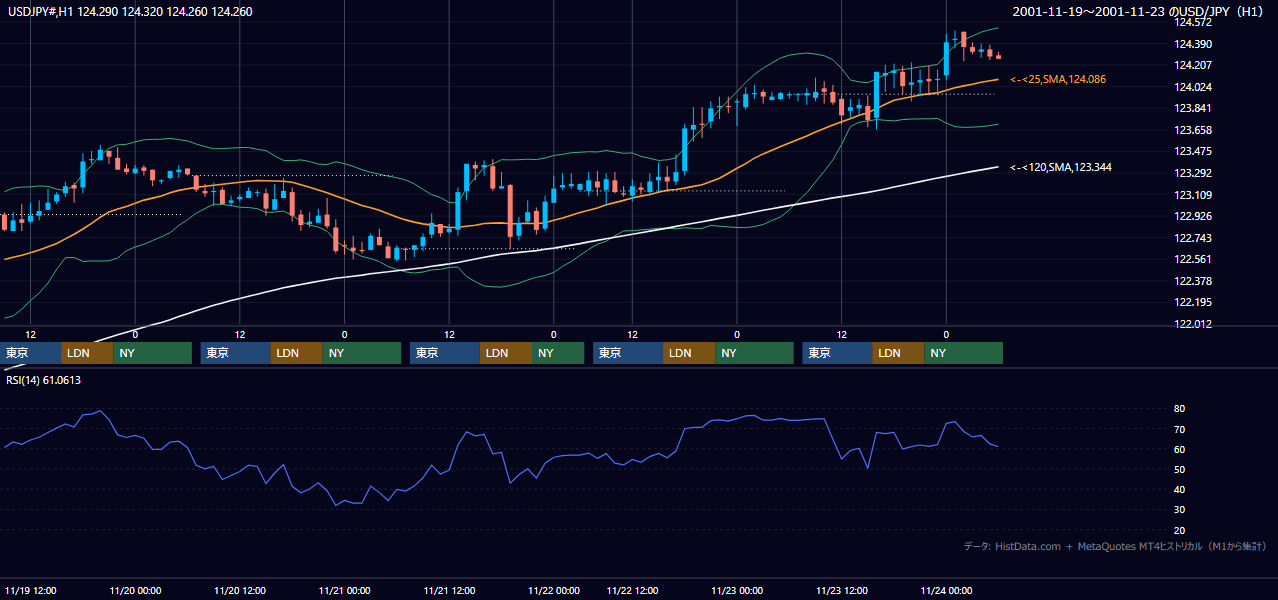1278x600 pixels.
Task: Click price axis value 122.743
Action: pos(1195,238)
